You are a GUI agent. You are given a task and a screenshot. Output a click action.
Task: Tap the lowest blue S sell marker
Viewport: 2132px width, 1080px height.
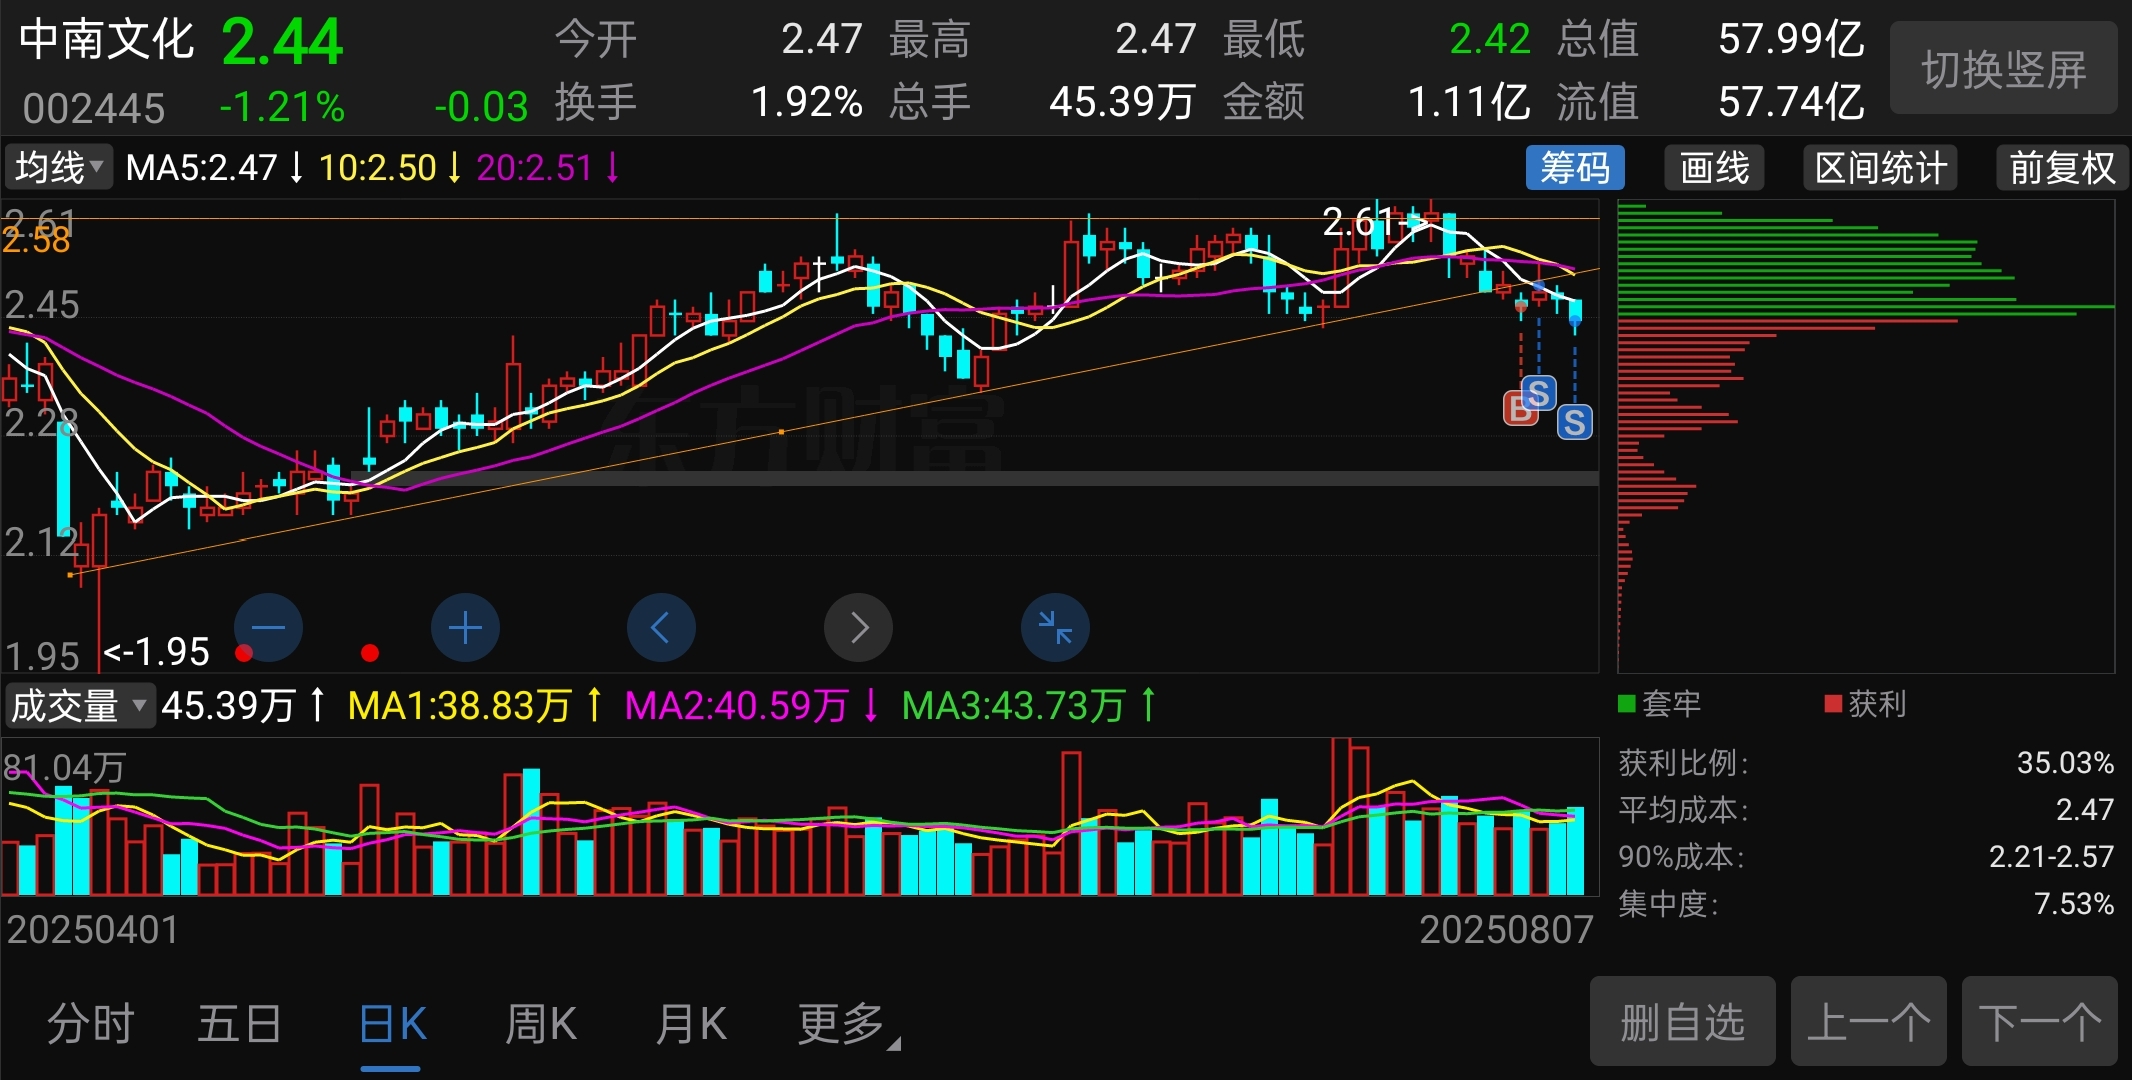tap(1575, 423)
